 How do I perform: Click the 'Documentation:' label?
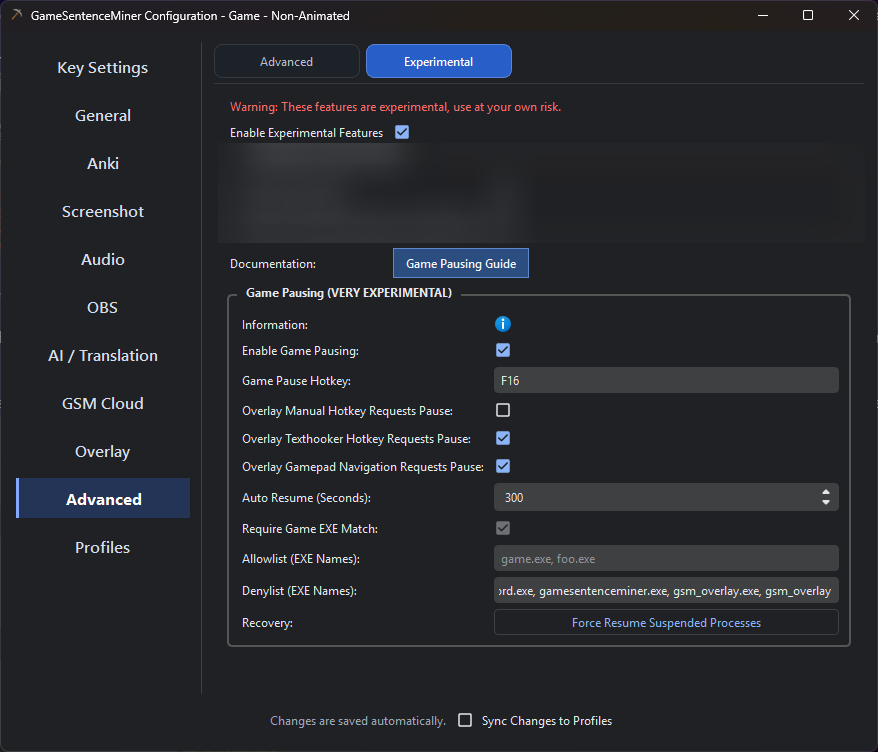coord(273,264)
